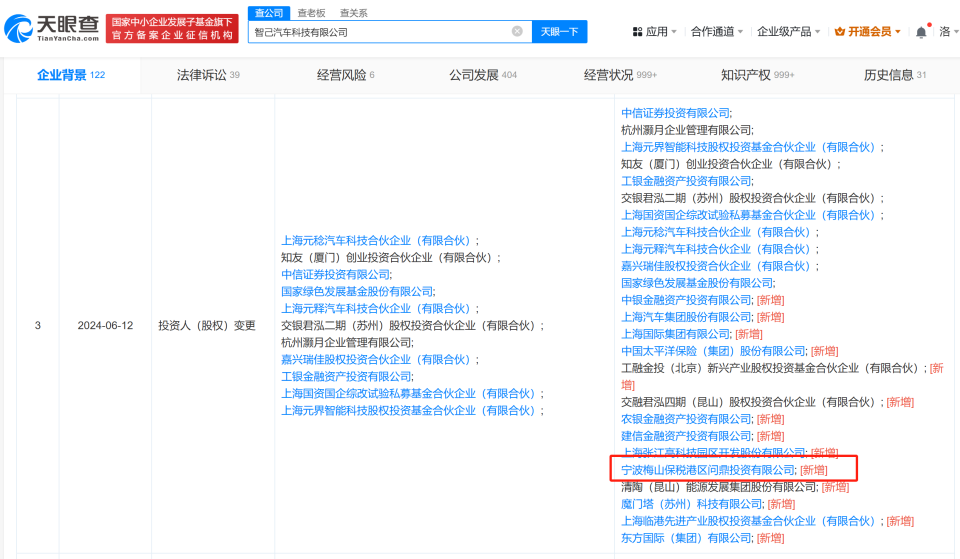
Task: Open 中信证券投资有限公司 link in before-change column
Action: (335, 274)
